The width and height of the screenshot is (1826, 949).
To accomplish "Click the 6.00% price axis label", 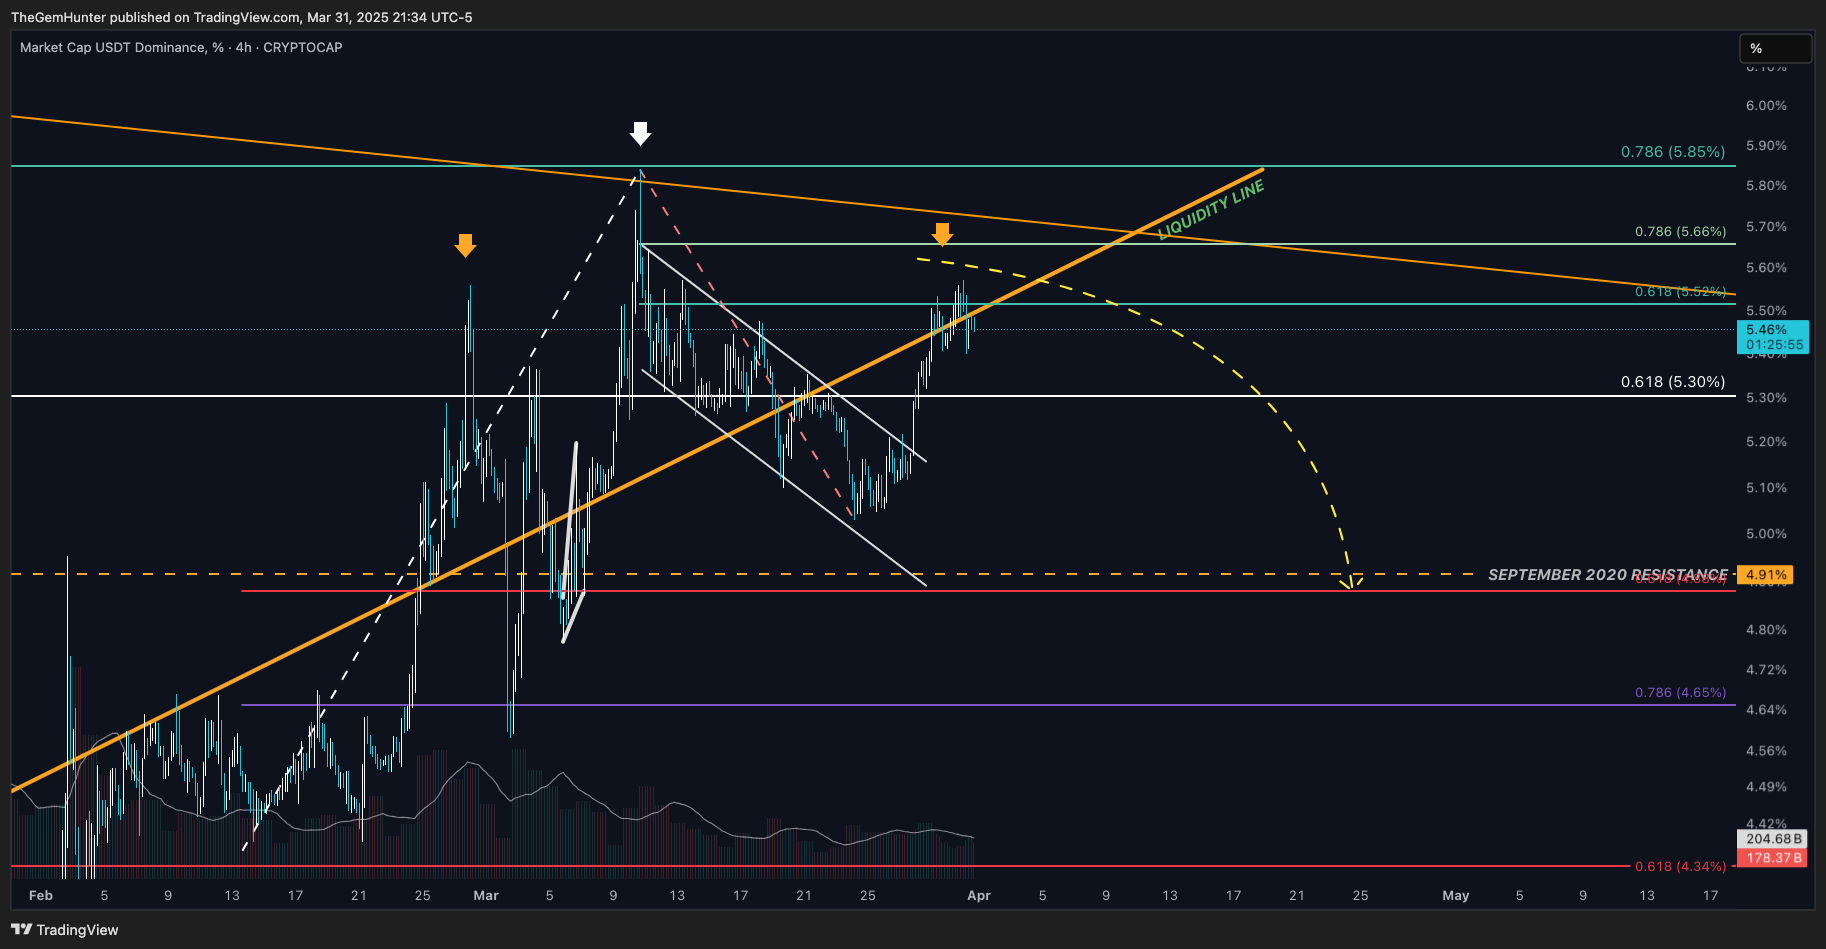I will (1766, 105).
